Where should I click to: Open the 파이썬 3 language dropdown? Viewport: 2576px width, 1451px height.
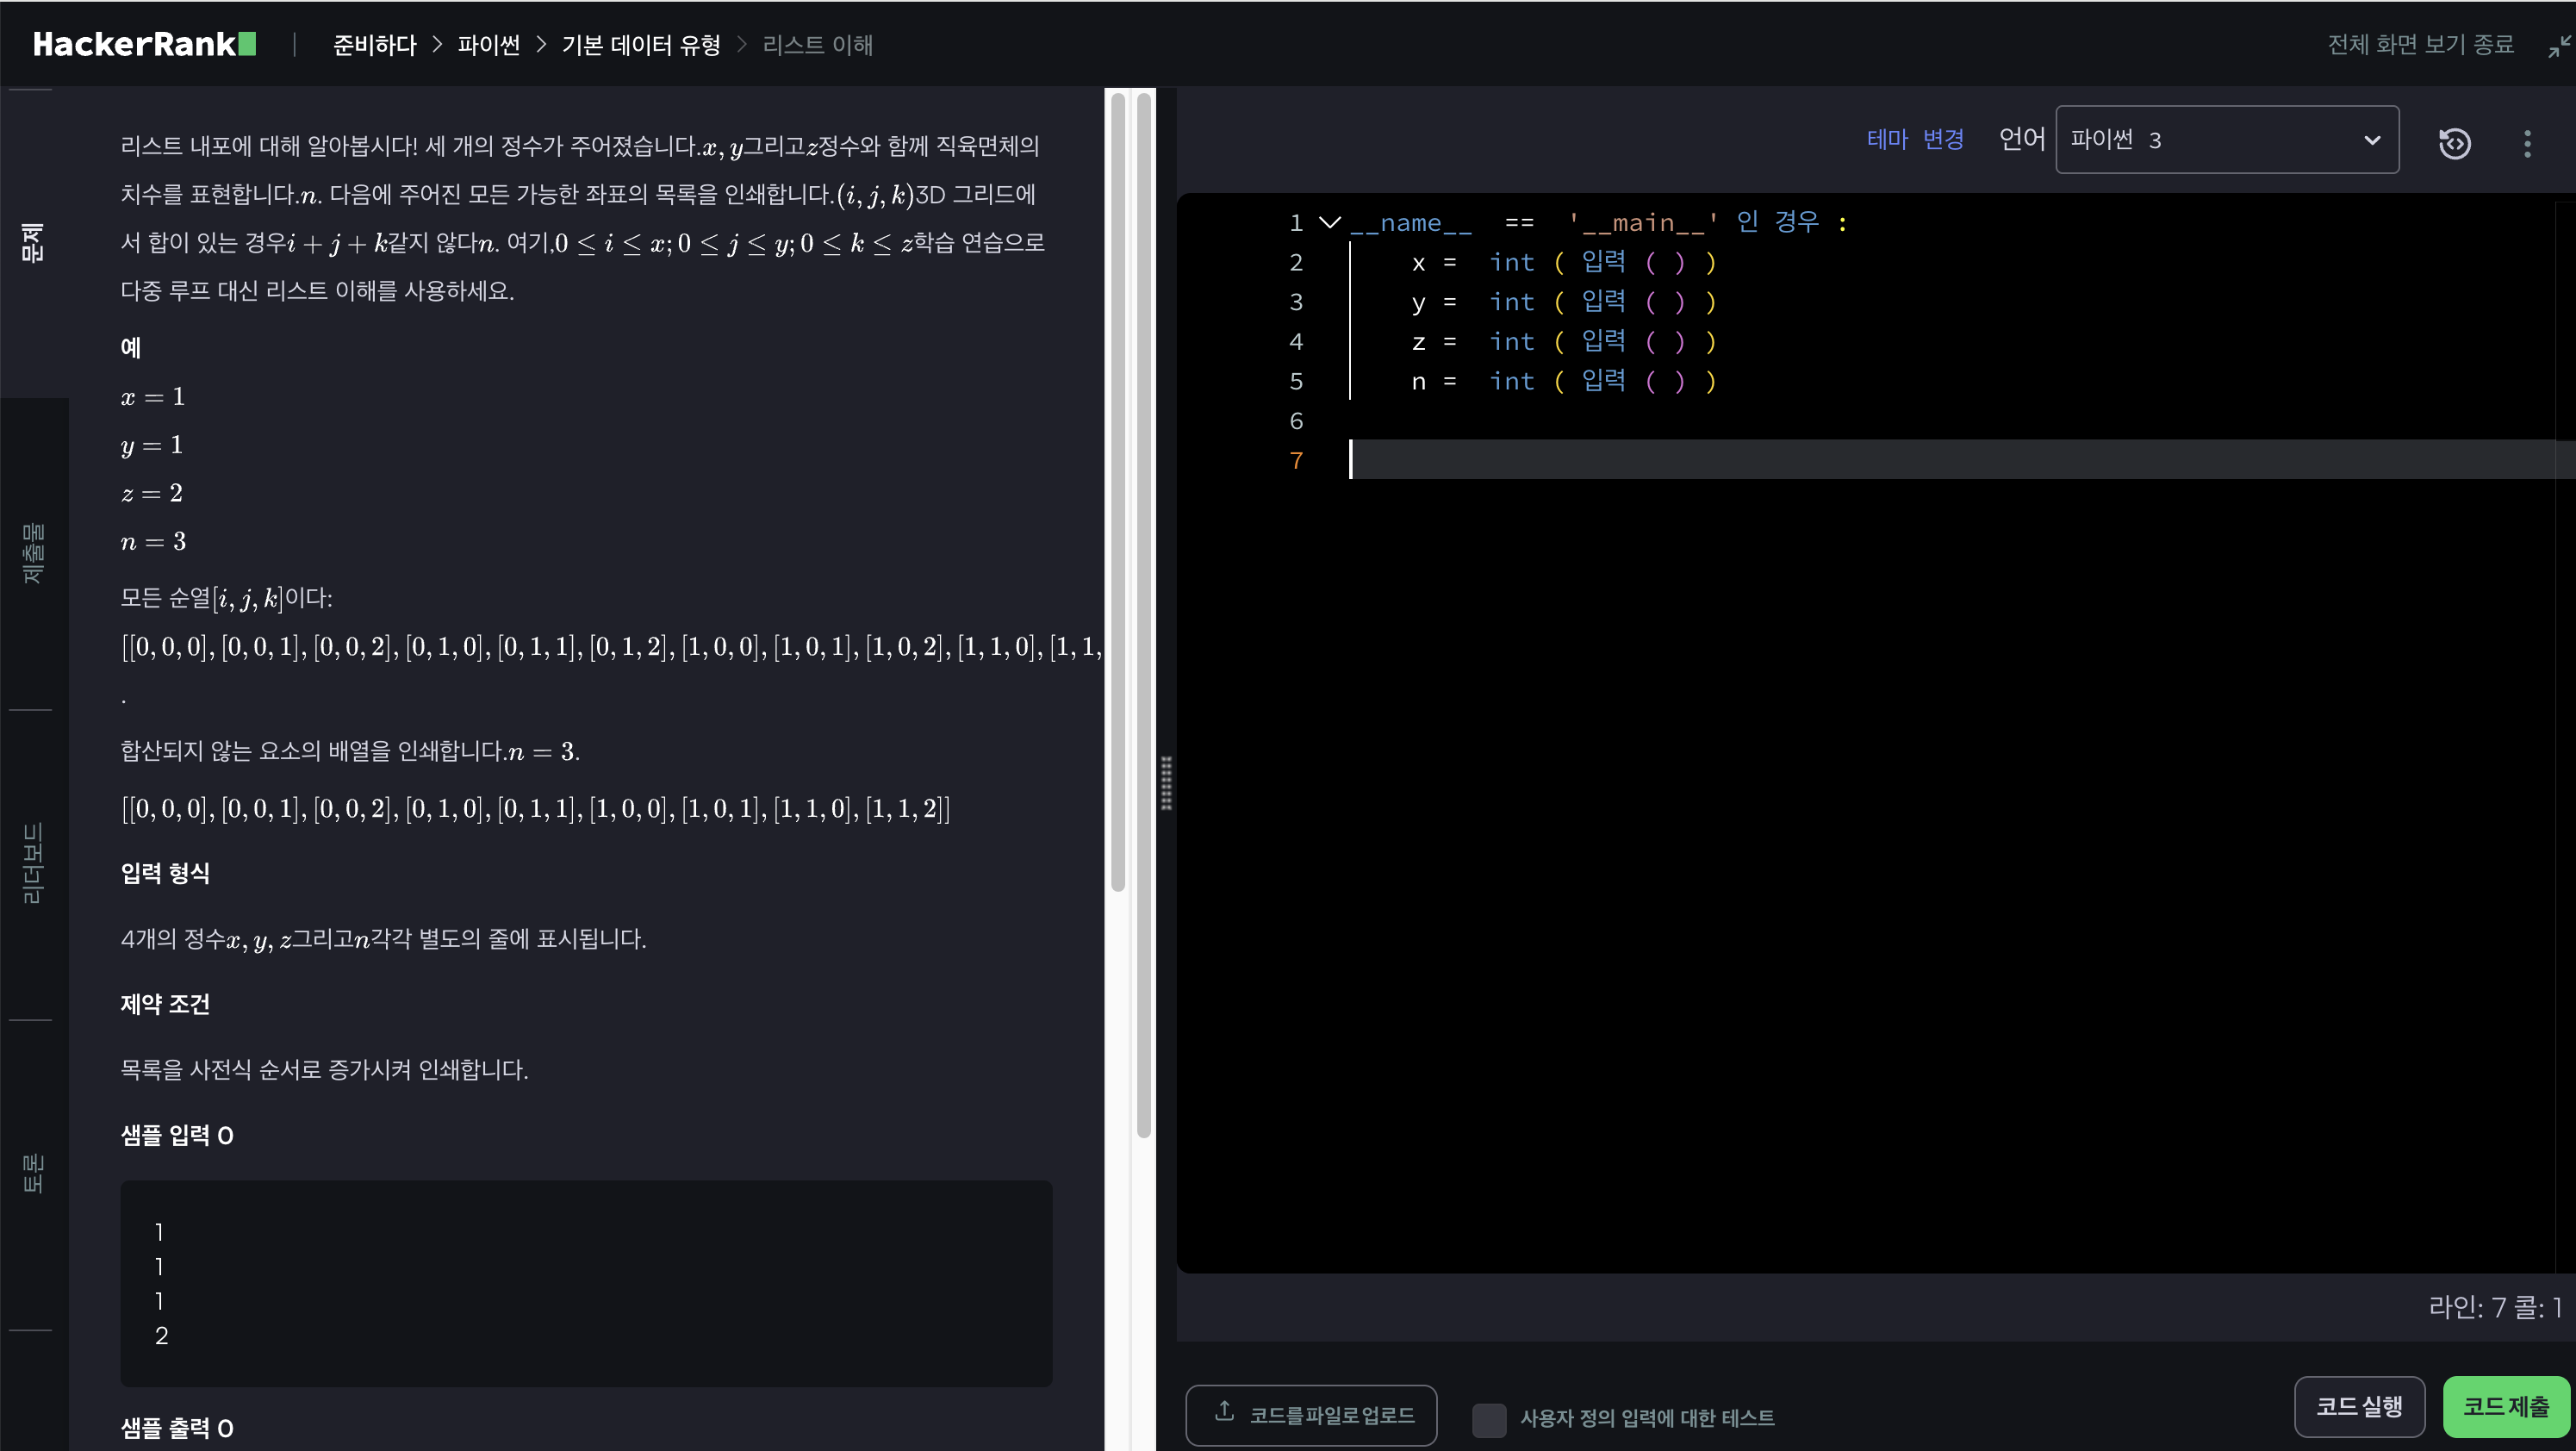2226,140
